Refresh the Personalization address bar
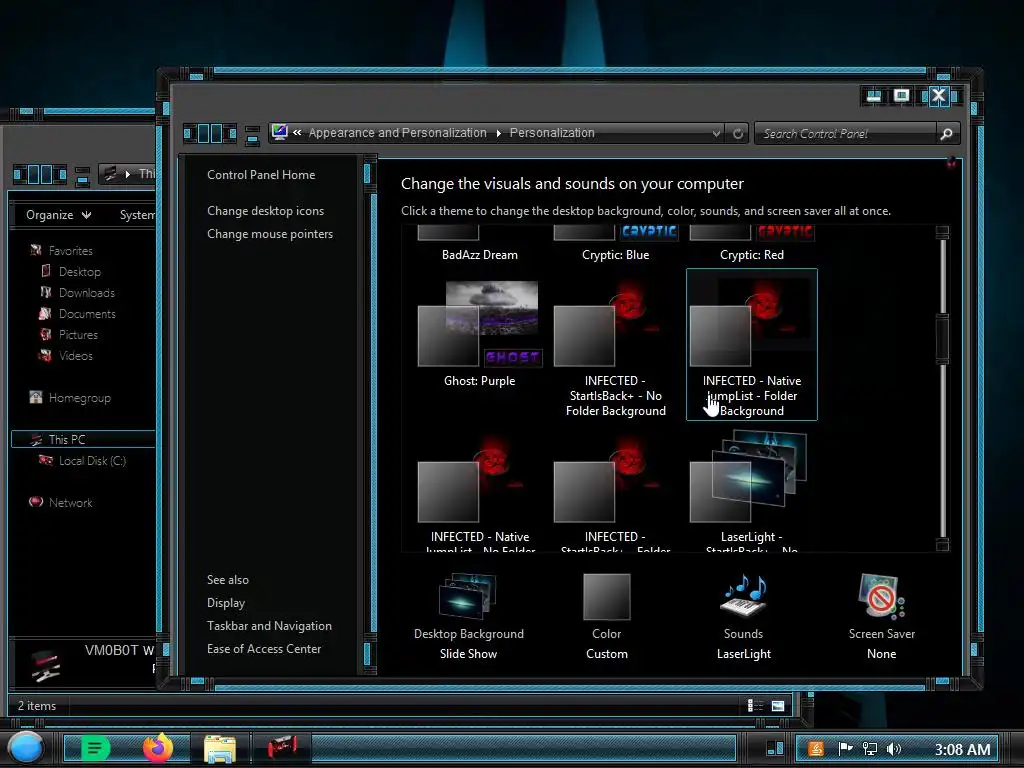Screen dimensions: 1024x768 (738, 133)
